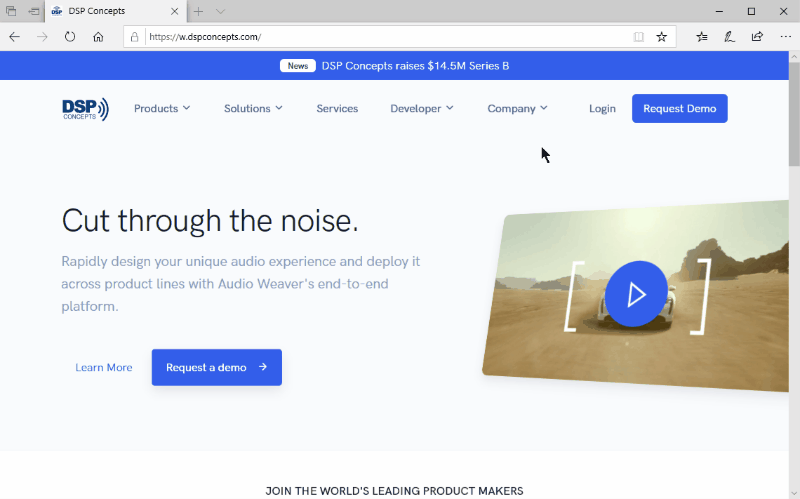Follow the Learn More link

(104, 368)
